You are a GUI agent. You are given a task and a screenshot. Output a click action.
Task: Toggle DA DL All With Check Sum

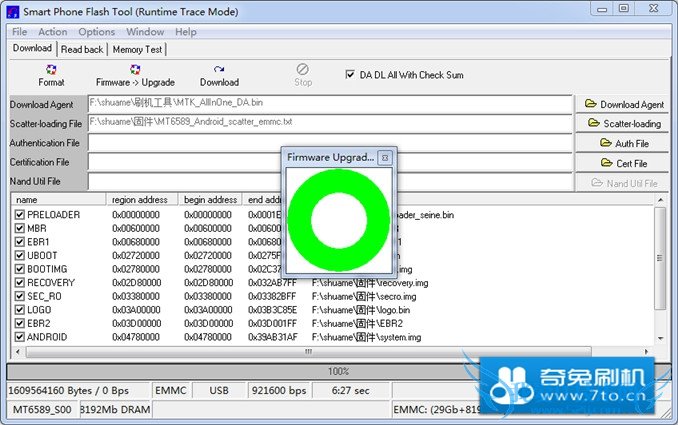[x=350, y=74]
